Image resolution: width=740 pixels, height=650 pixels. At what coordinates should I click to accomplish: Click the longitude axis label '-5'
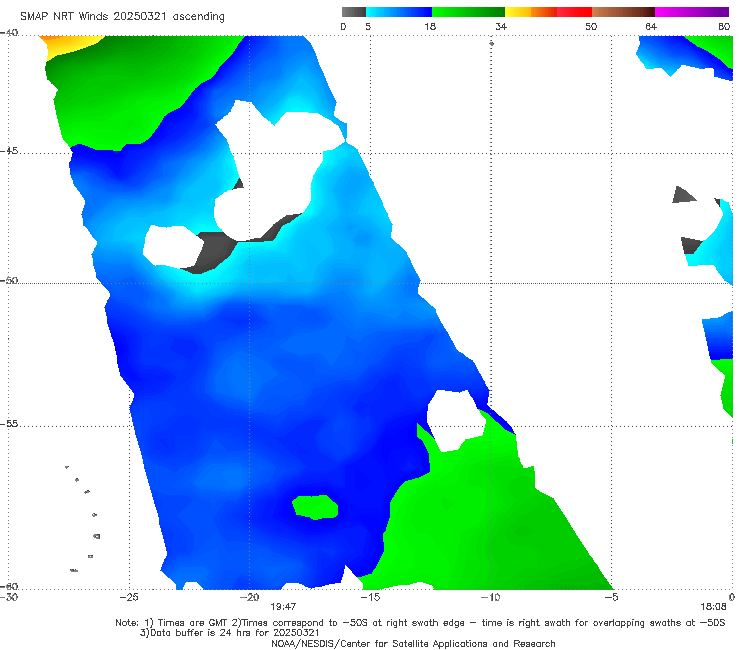click(x=611, y=597)
